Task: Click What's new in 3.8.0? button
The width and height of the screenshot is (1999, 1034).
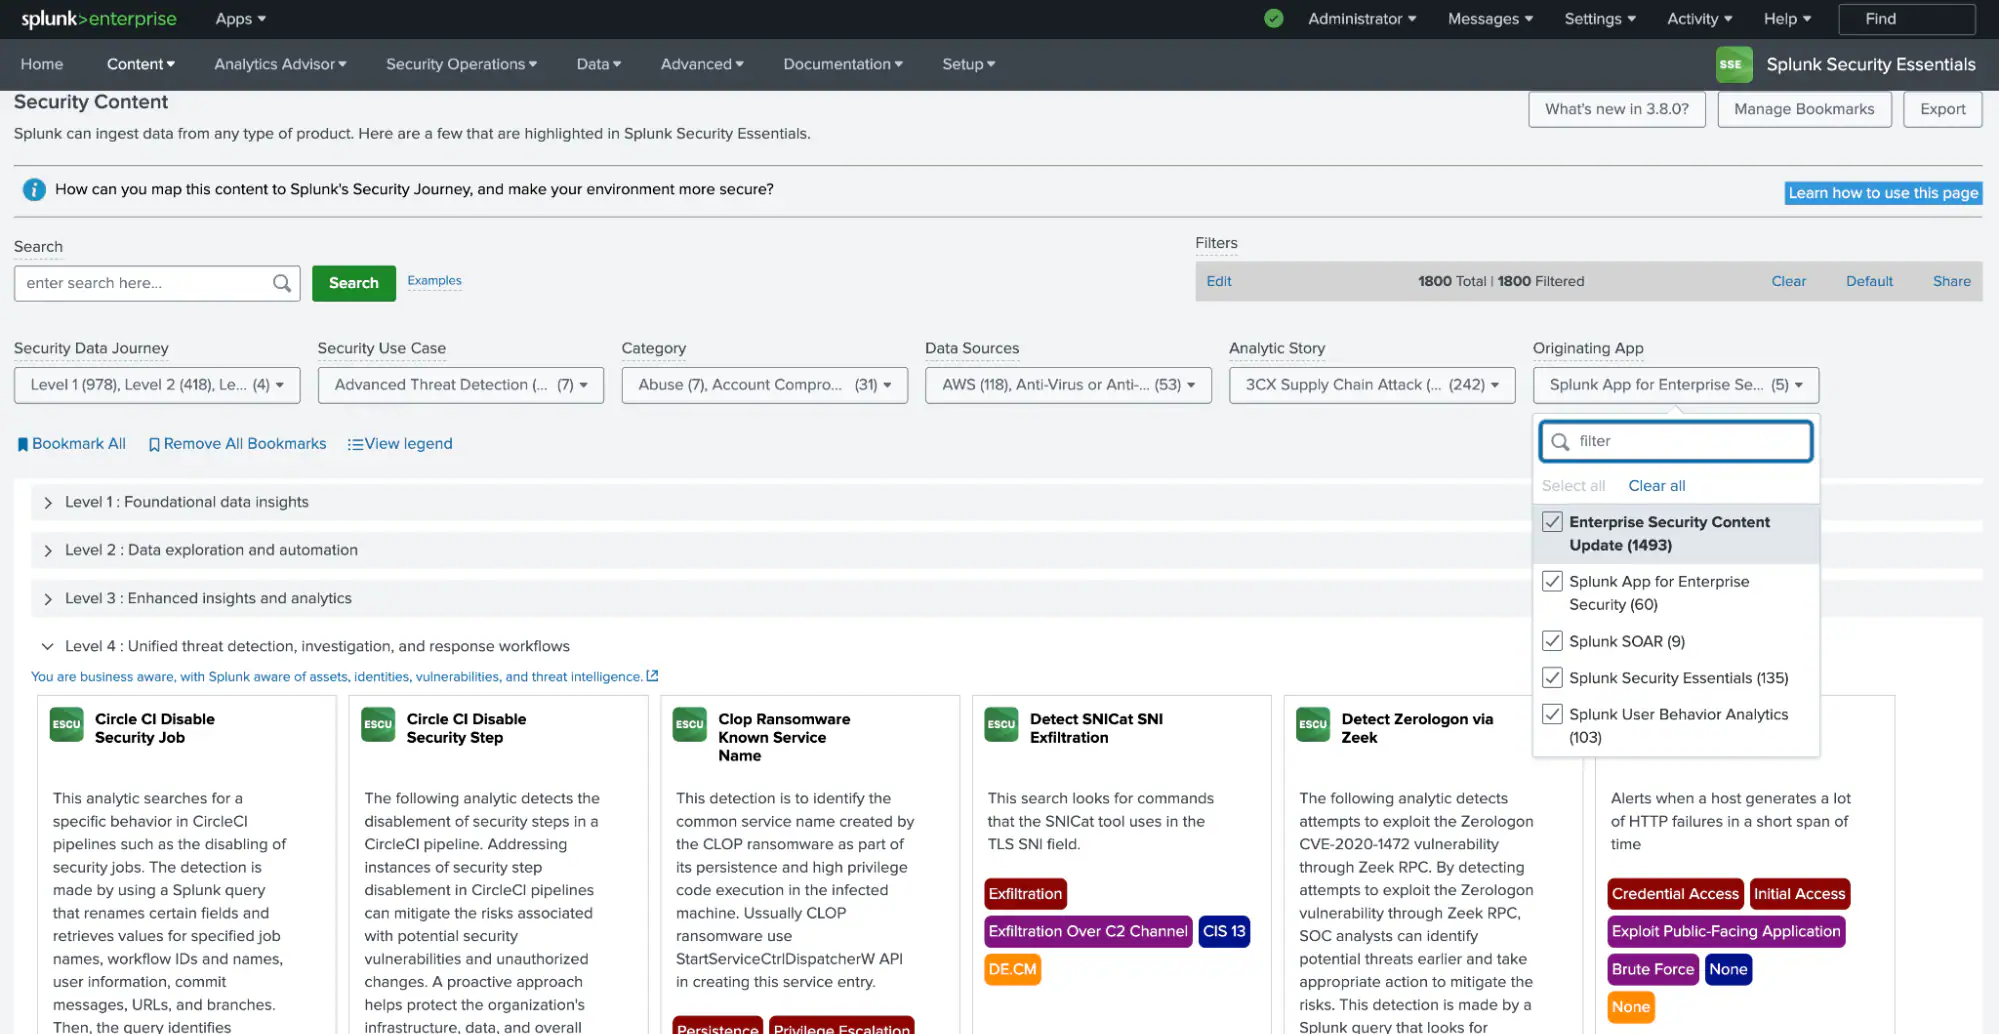Action: 1616,109
